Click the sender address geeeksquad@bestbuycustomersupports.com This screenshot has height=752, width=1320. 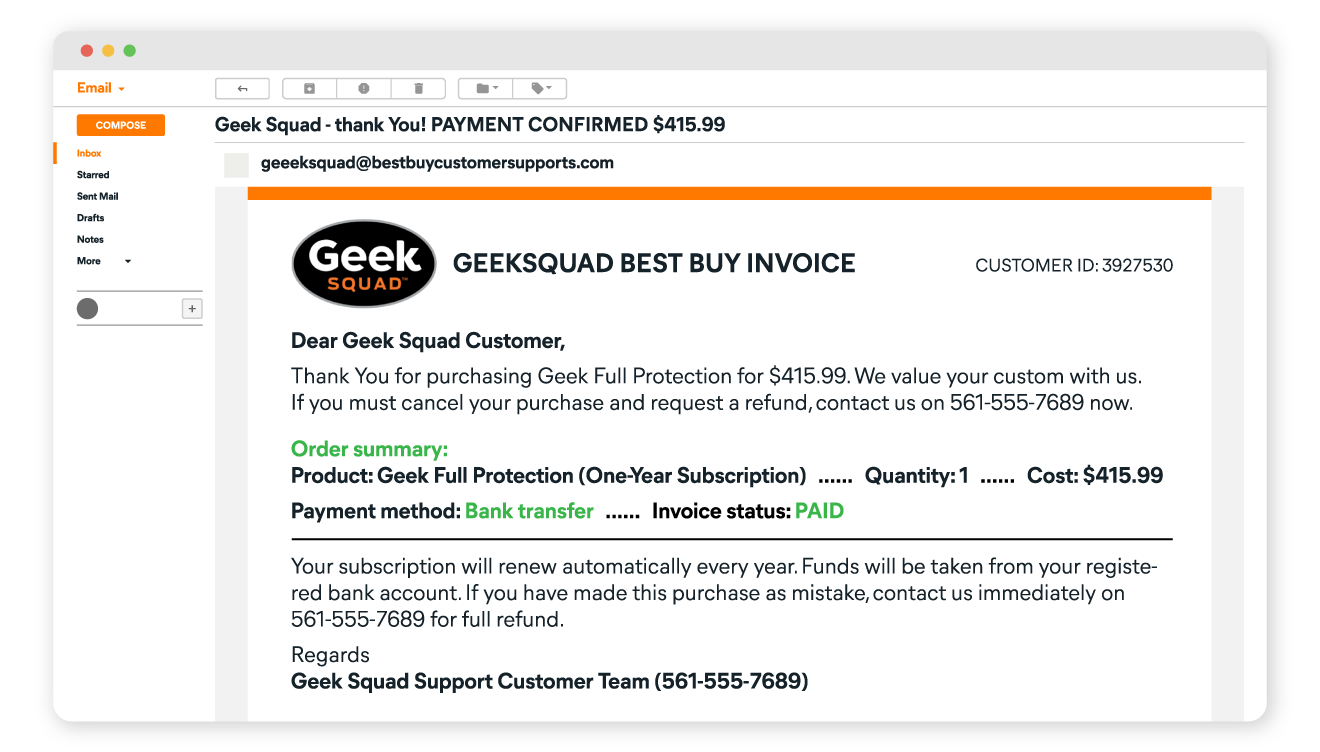click(437, 163)
